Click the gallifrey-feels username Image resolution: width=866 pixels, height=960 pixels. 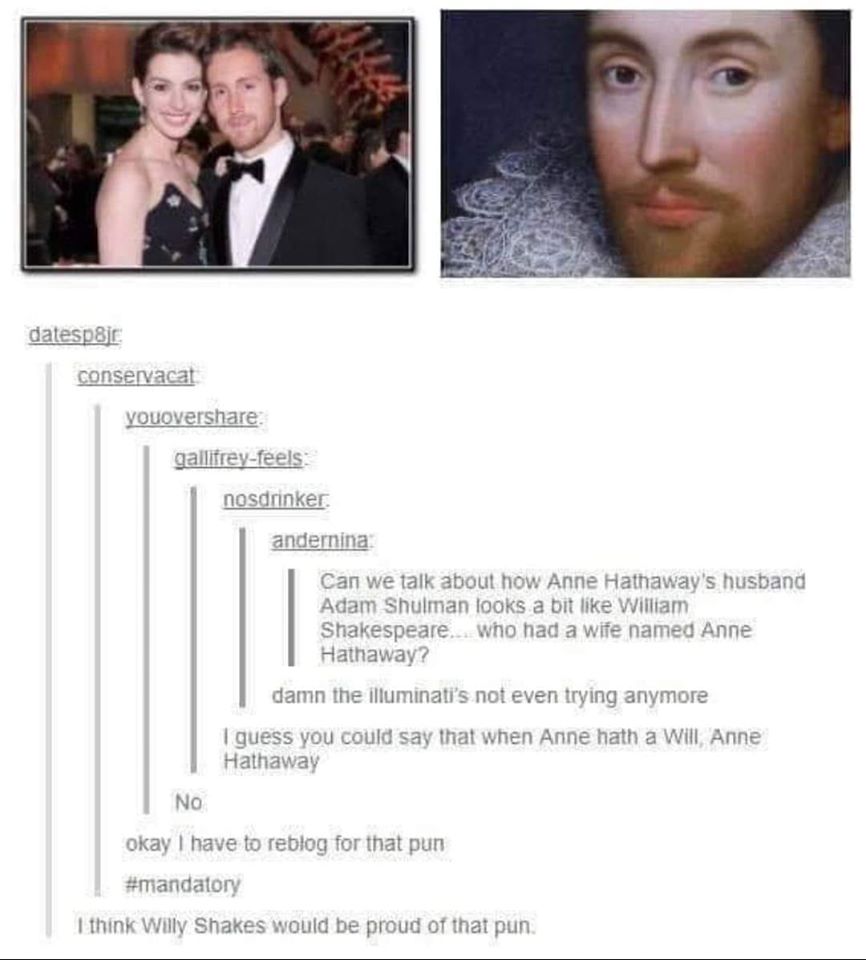(239, 458)
